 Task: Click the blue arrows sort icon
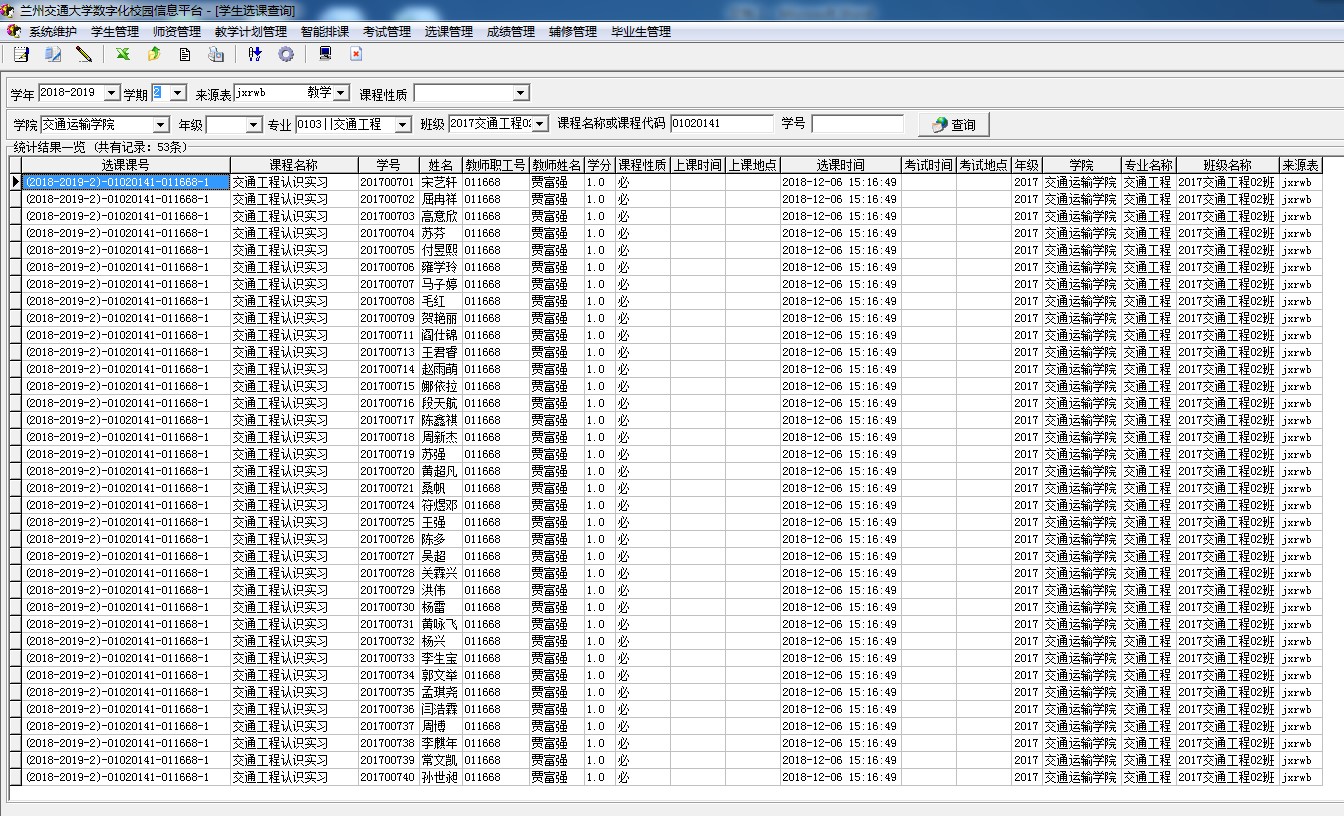(x=255, y=54)
